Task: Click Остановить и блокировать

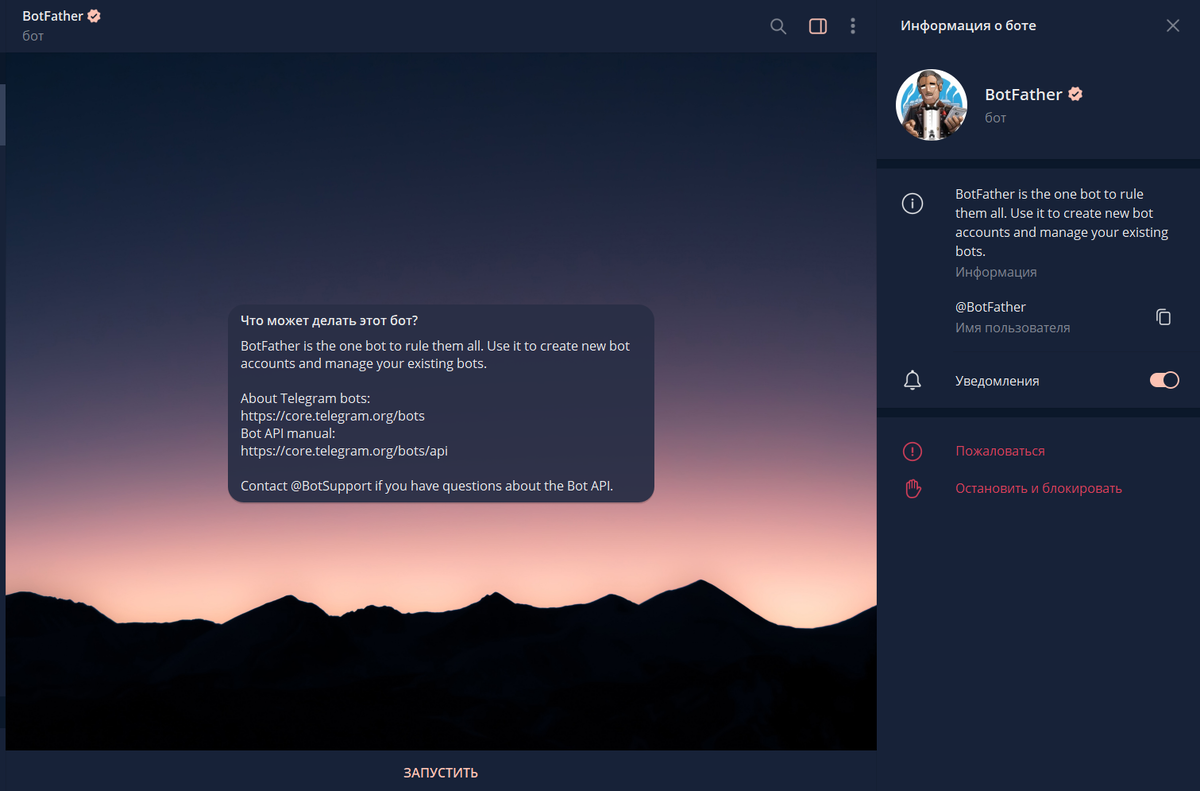Action: (1038, 489)
